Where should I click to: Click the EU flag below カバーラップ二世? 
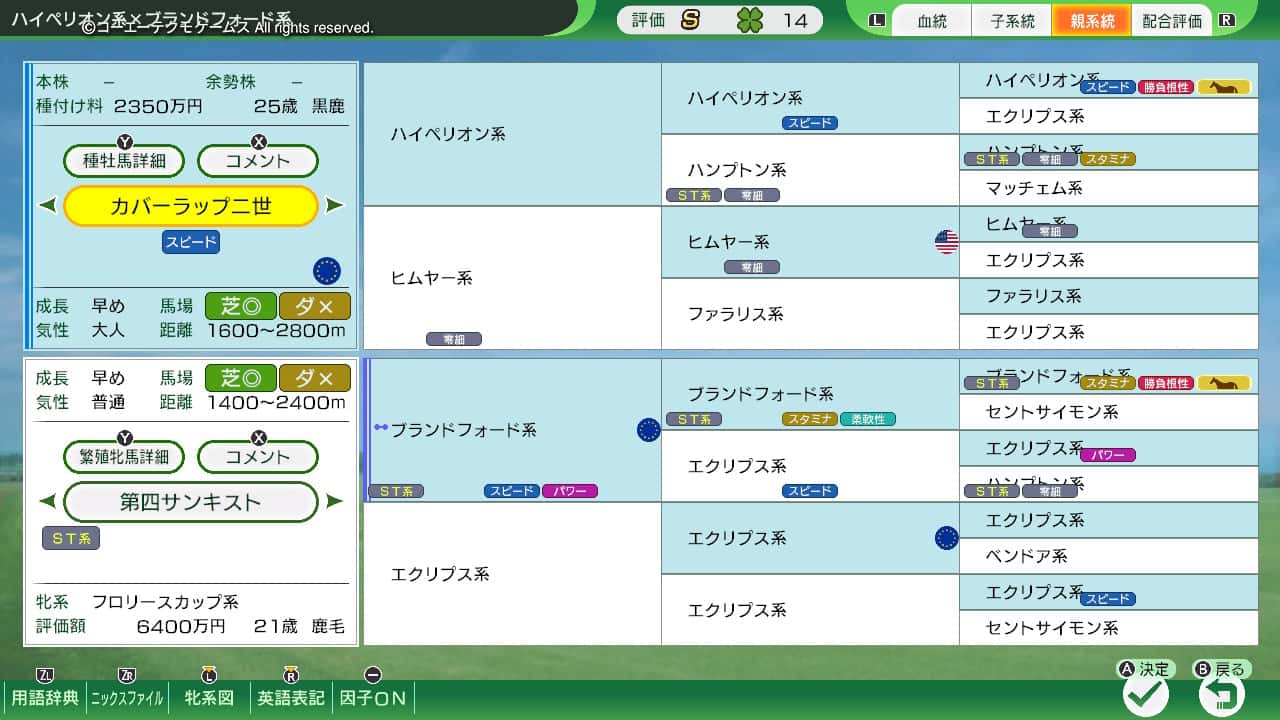tap(327, 269)
